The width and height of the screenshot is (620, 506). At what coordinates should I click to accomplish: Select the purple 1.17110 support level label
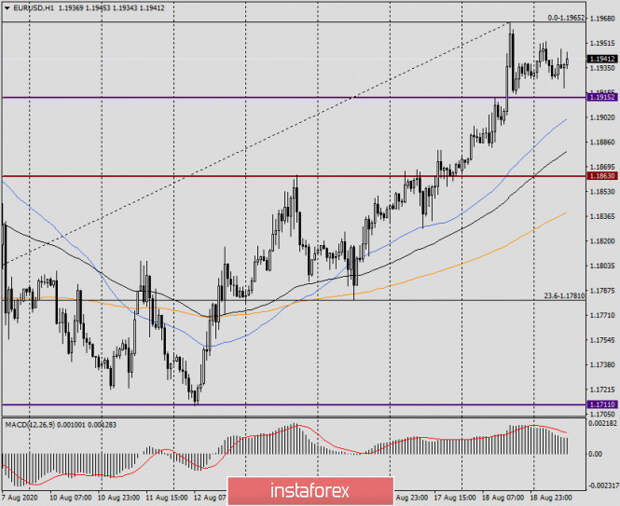point(602,404)
